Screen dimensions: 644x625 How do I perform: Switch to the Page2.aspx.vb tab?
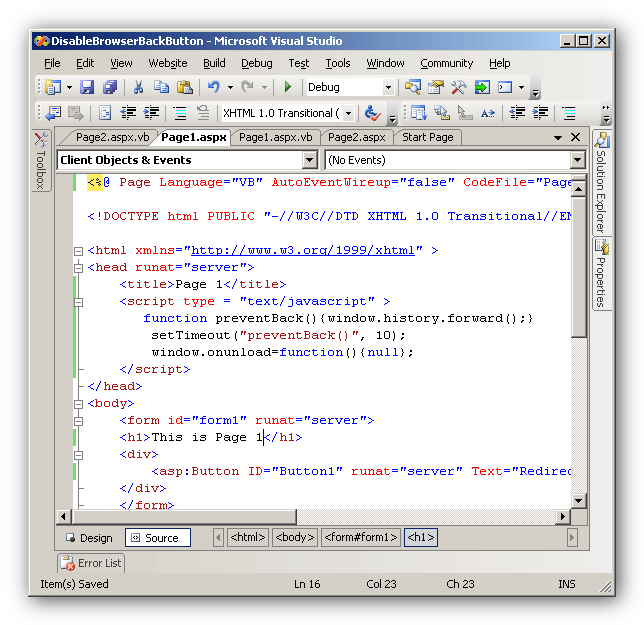(111, 137)
